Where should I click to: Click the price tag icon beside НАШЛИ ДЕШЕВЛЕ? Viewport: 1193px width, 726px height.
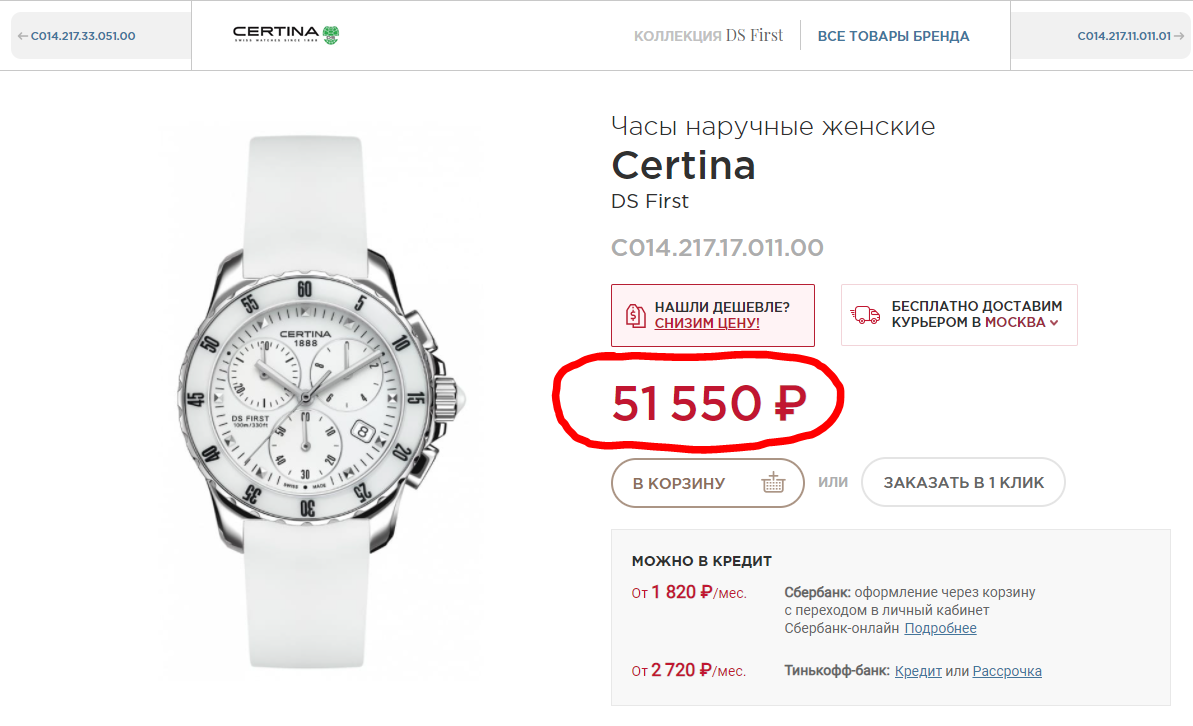tap(635, 315)
